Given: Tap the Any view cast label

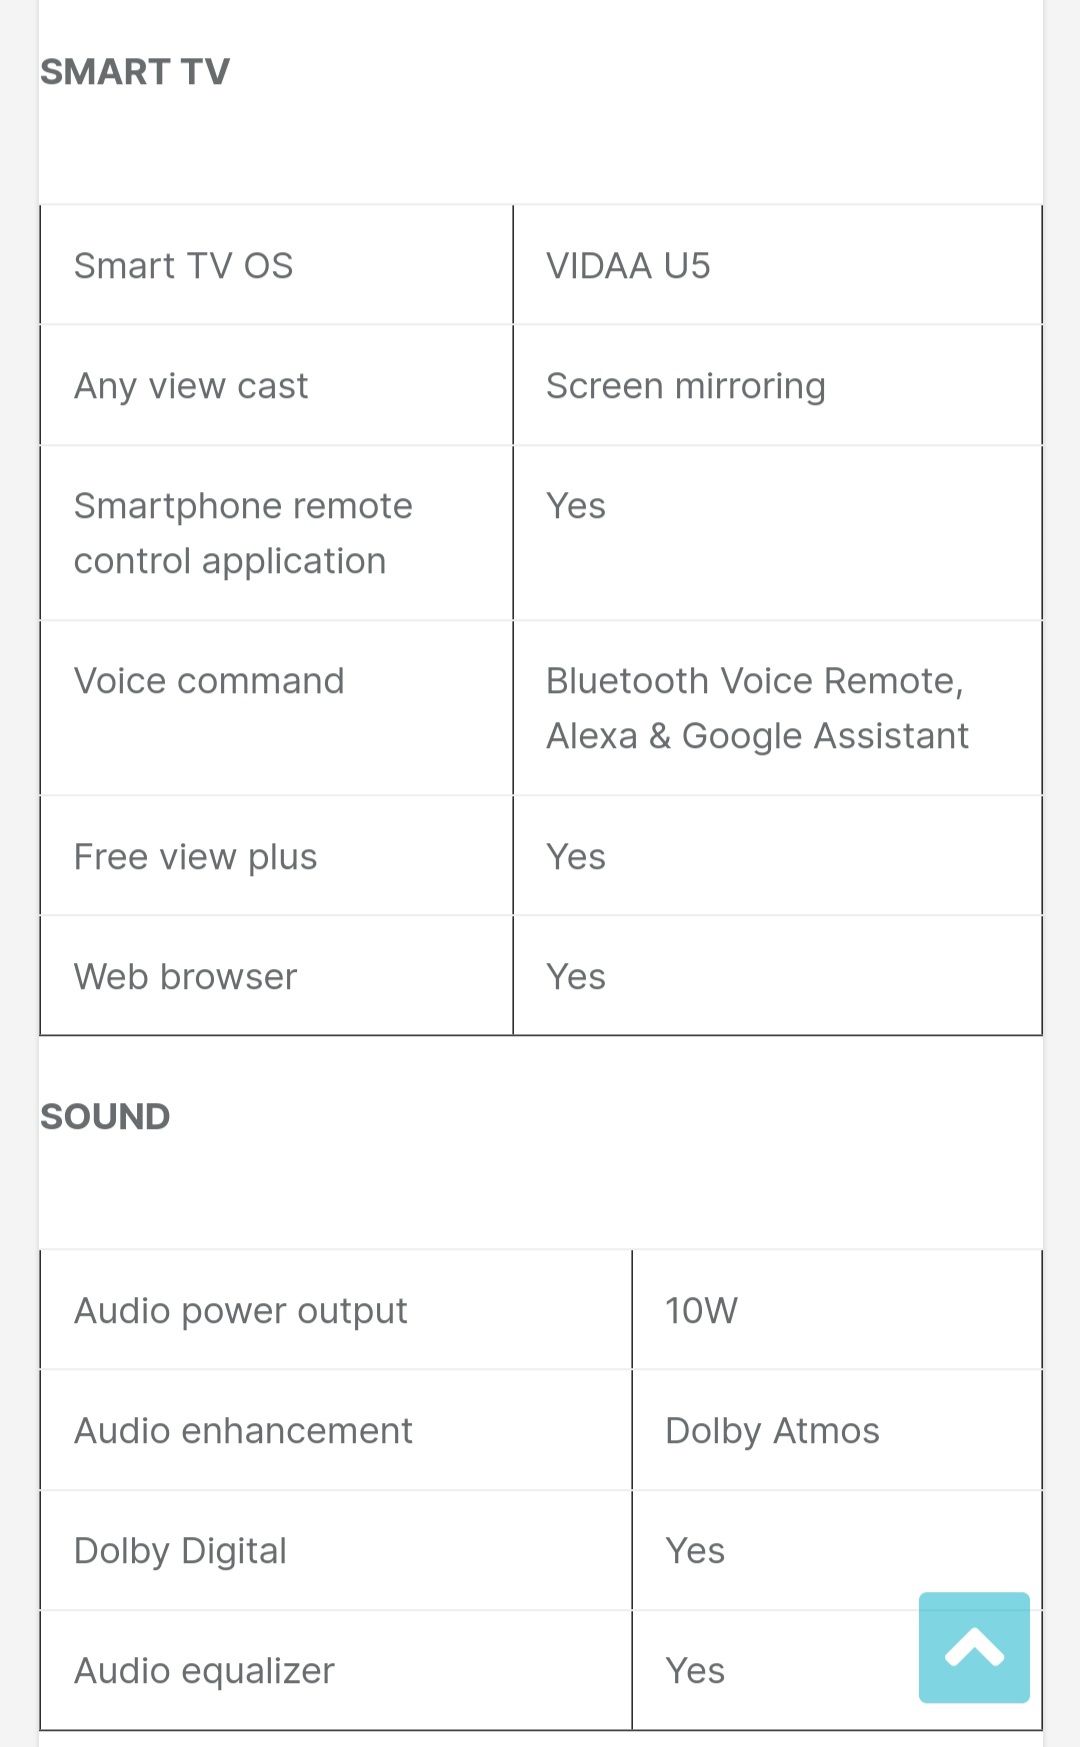Looking at the screenshot, I should click(x=191, y=386).
